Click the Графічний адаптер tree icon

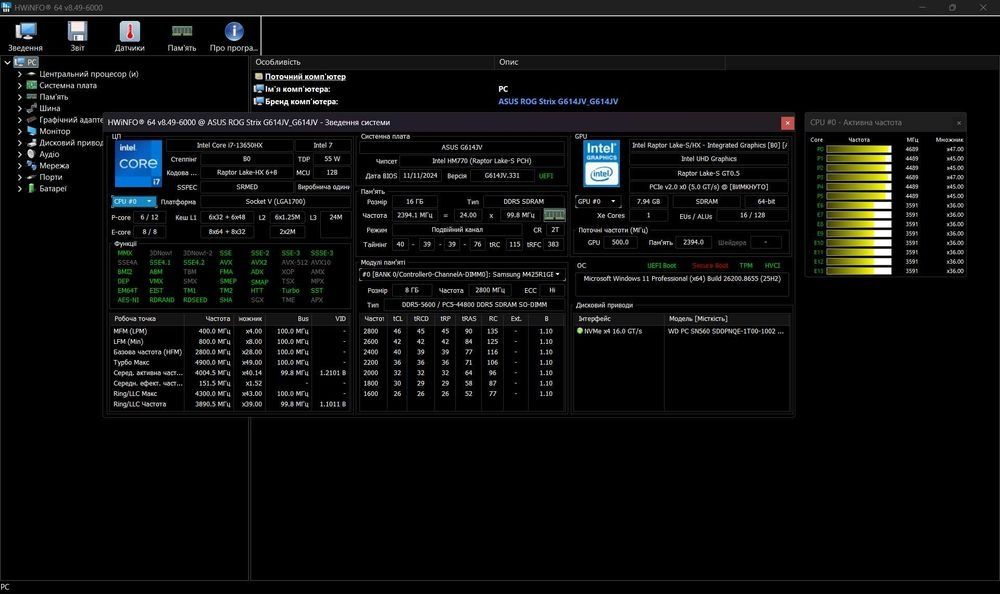(31, 120)
